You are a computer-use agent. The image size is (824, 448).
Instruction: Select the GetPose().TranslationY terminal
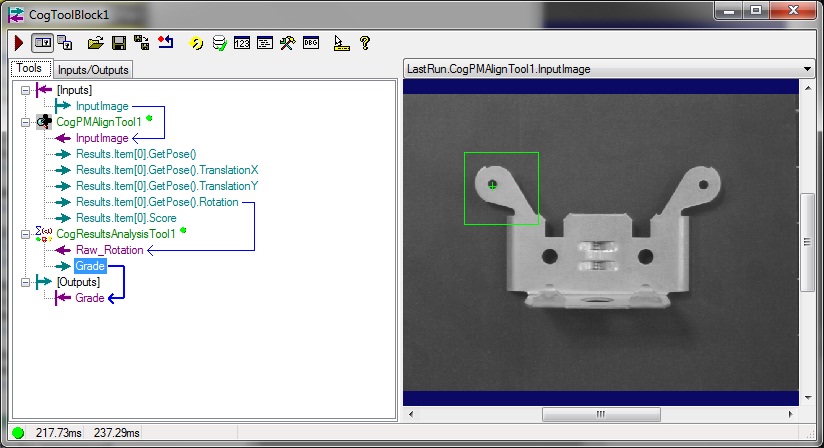pyautogui.click(x=167, y=186)
